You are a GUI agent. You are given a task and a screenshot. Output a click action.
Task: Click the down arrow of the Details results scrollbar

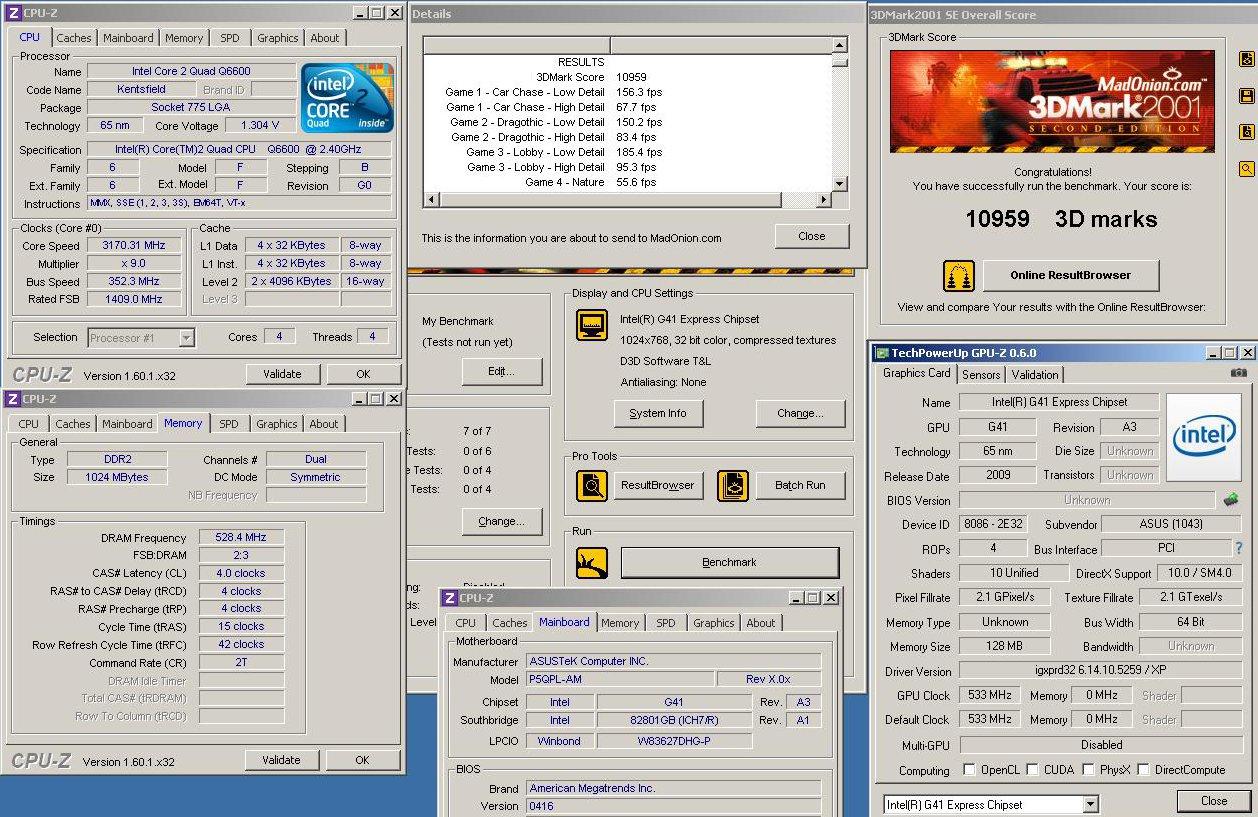(839, 183)
